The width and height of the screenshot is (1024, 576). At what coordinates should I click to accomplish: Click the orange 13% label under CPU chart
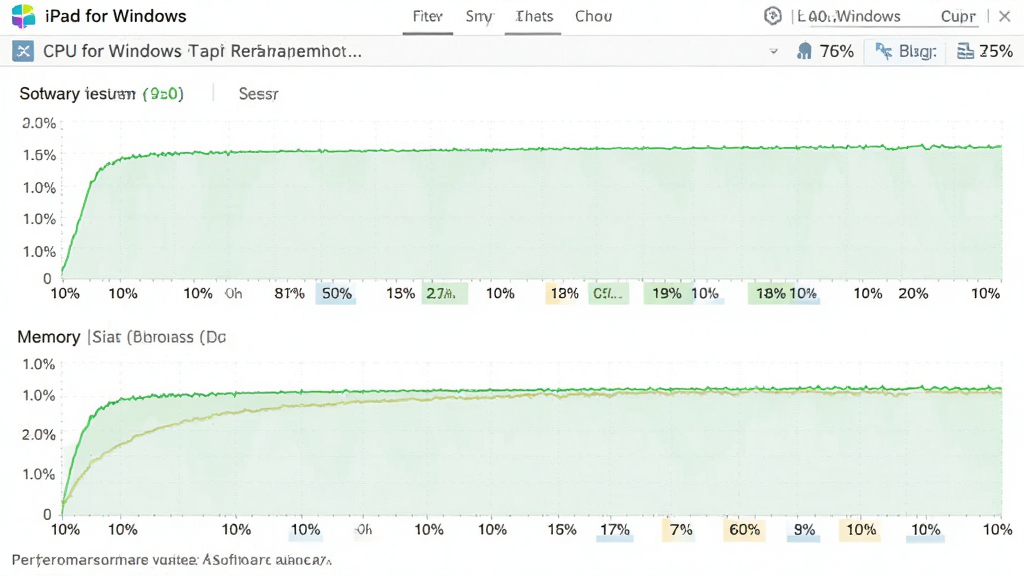(563, 293)
